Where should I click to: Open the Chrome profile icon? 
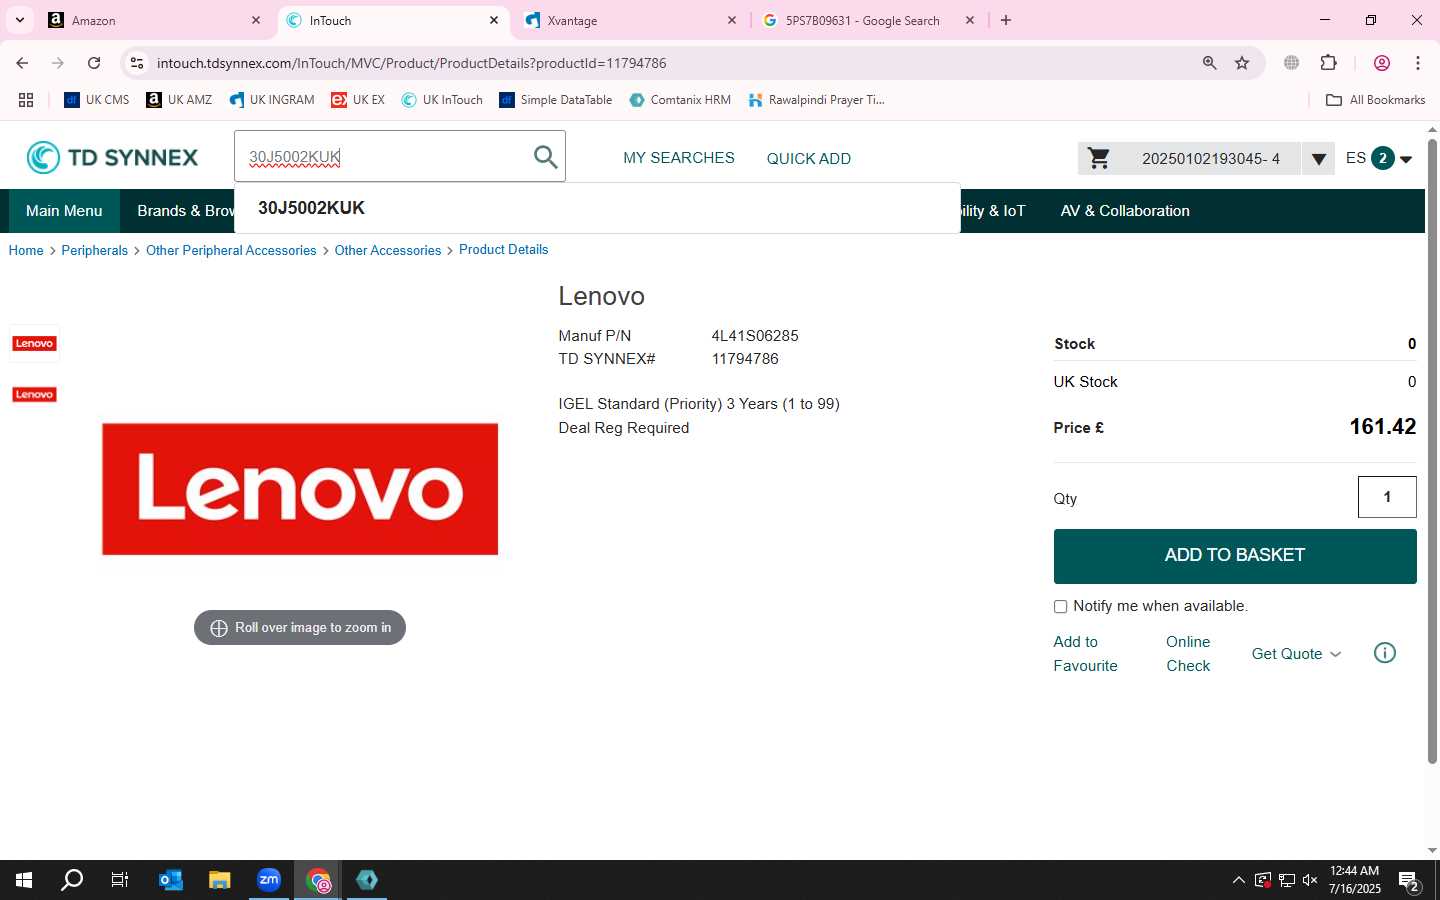point(1382,63)
